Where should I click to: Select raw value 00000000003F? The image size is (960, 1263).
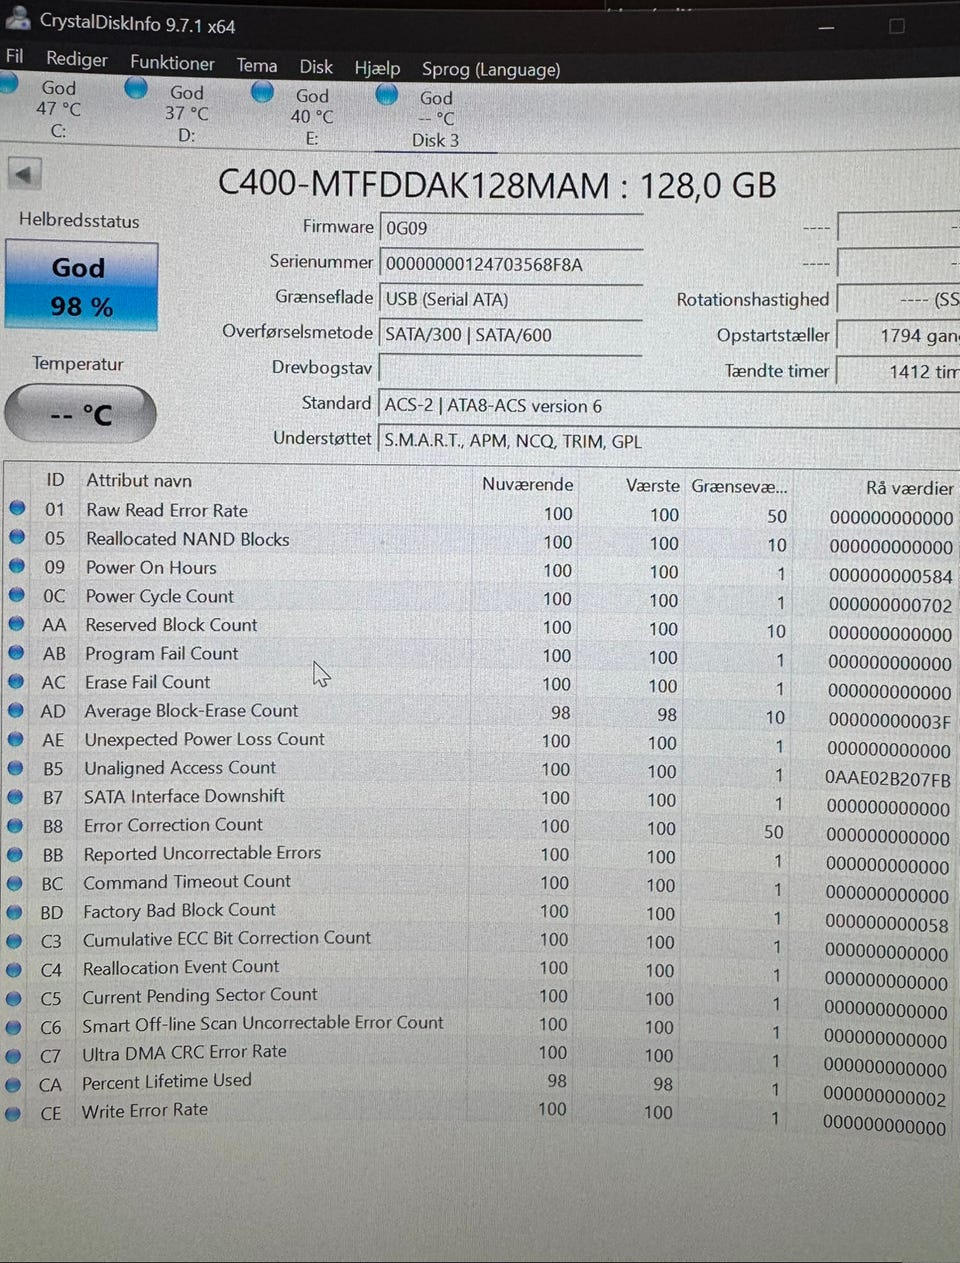[889, 720]
